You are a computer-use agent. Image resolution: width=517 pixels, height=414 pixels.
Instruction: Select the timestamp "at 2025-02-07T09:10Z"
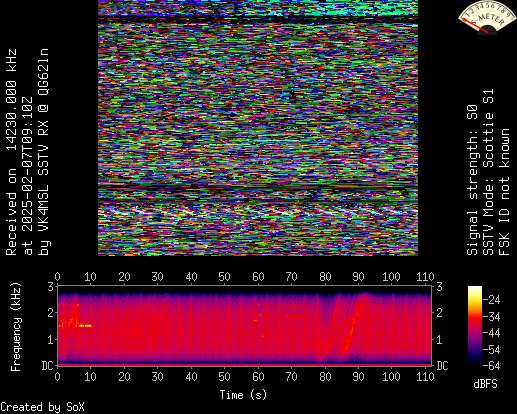28,176
